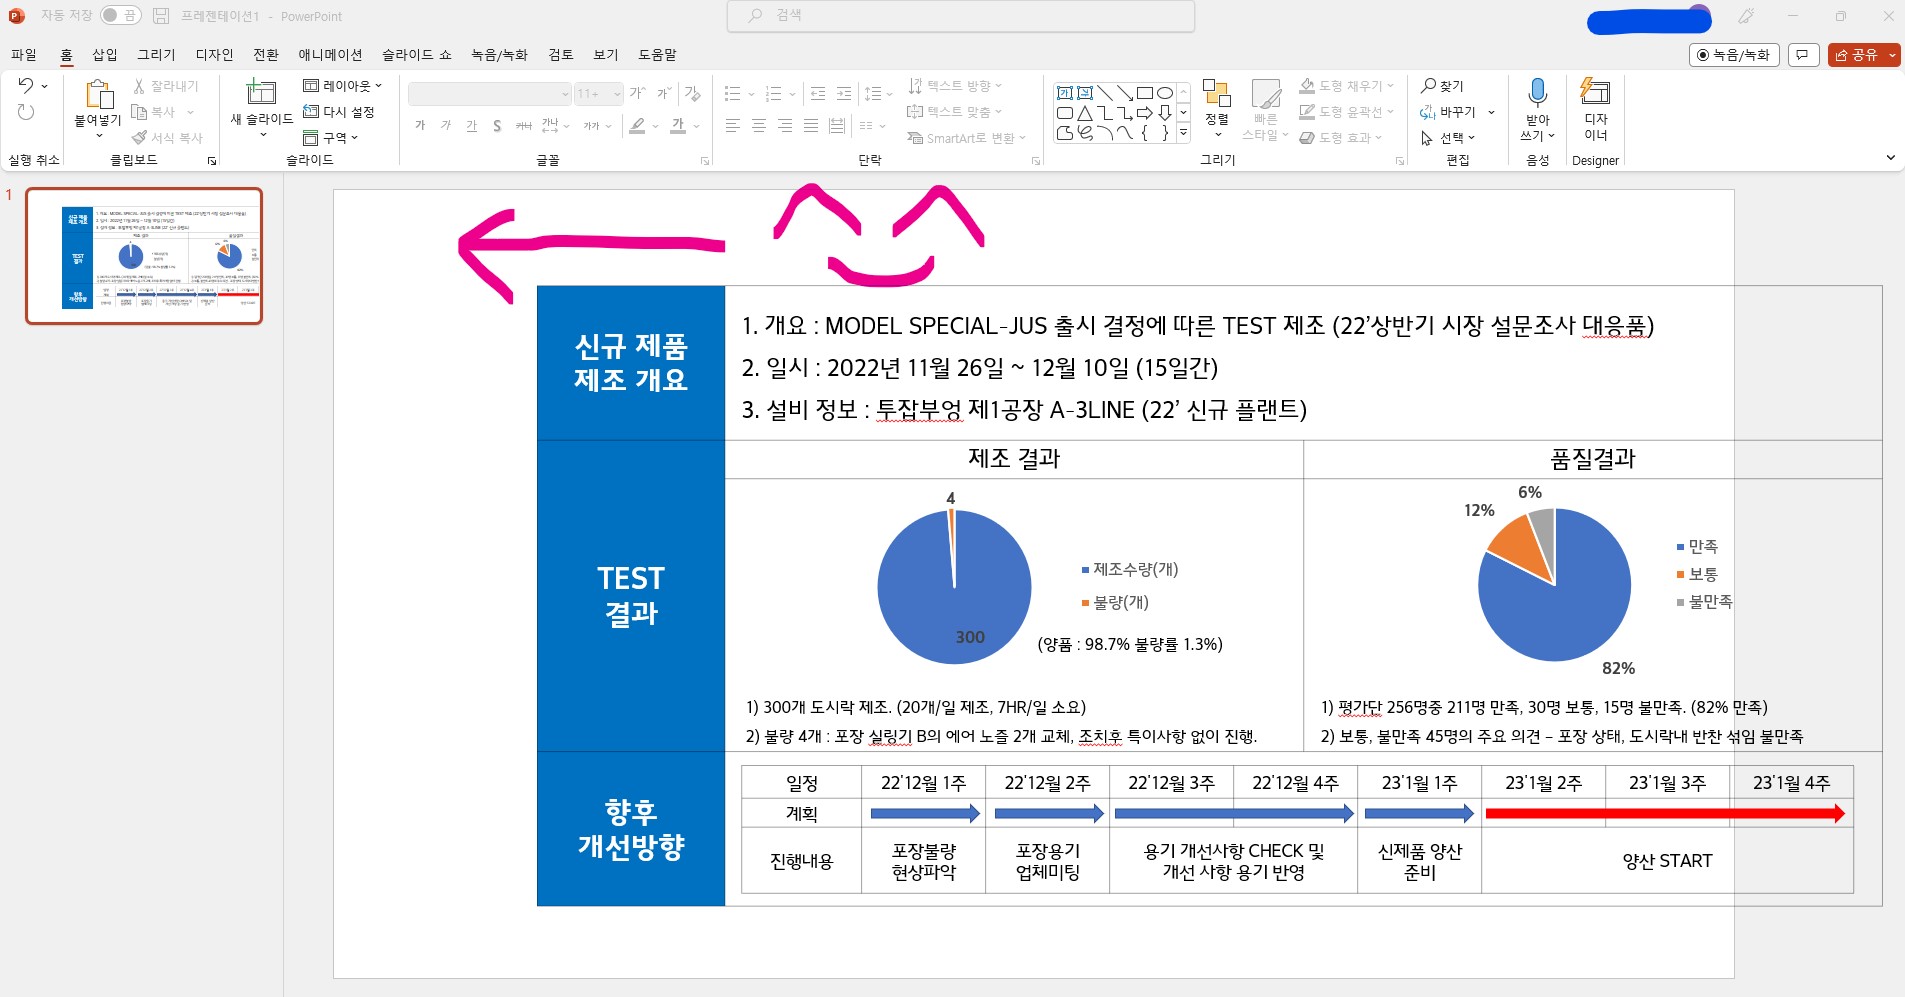Select slide 1 thumbnail

pyautogui.click(x=144, y=256)
